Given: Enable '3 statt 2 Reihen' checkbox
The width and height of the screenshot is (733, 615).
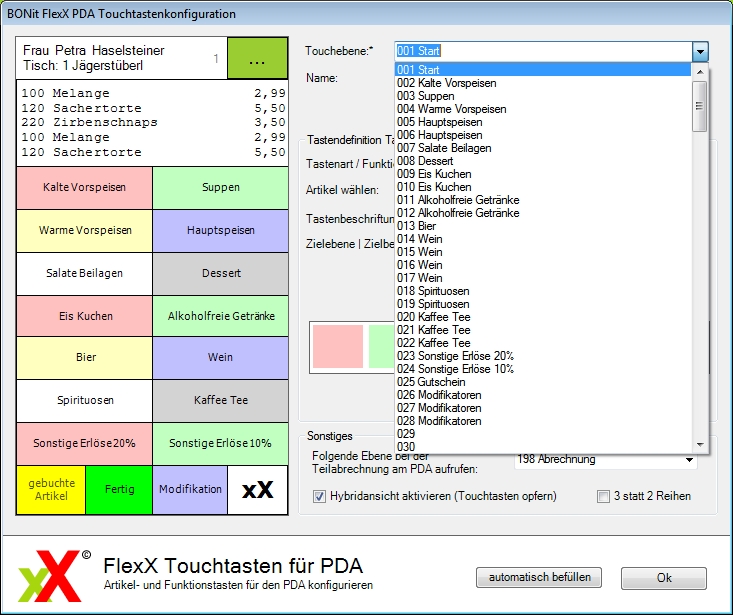Looking at the screenshot, I should tap(604, 496).
